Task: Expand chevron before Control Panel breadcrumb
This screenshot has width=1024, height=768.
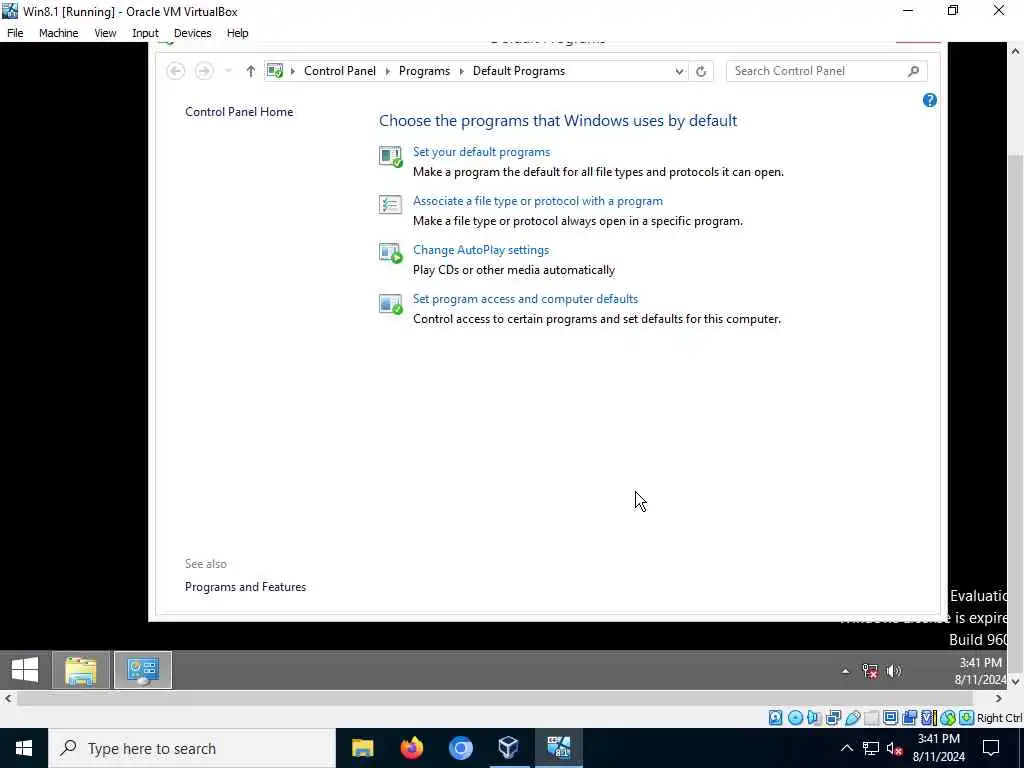Action: pyautogui.click(x=293, y=71)
